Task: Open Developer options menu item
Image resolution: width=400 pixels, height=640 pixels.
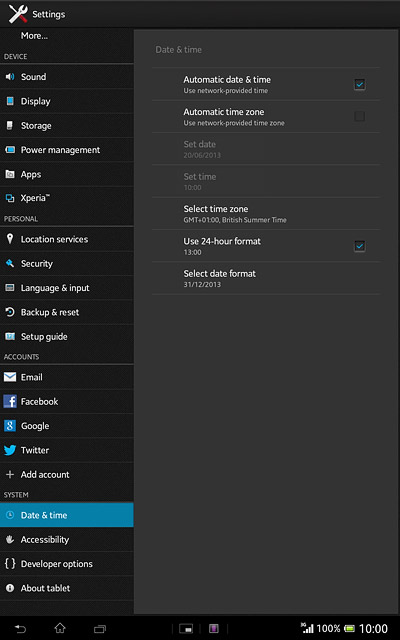Action: pyautogui.click(x=67, y=564)
